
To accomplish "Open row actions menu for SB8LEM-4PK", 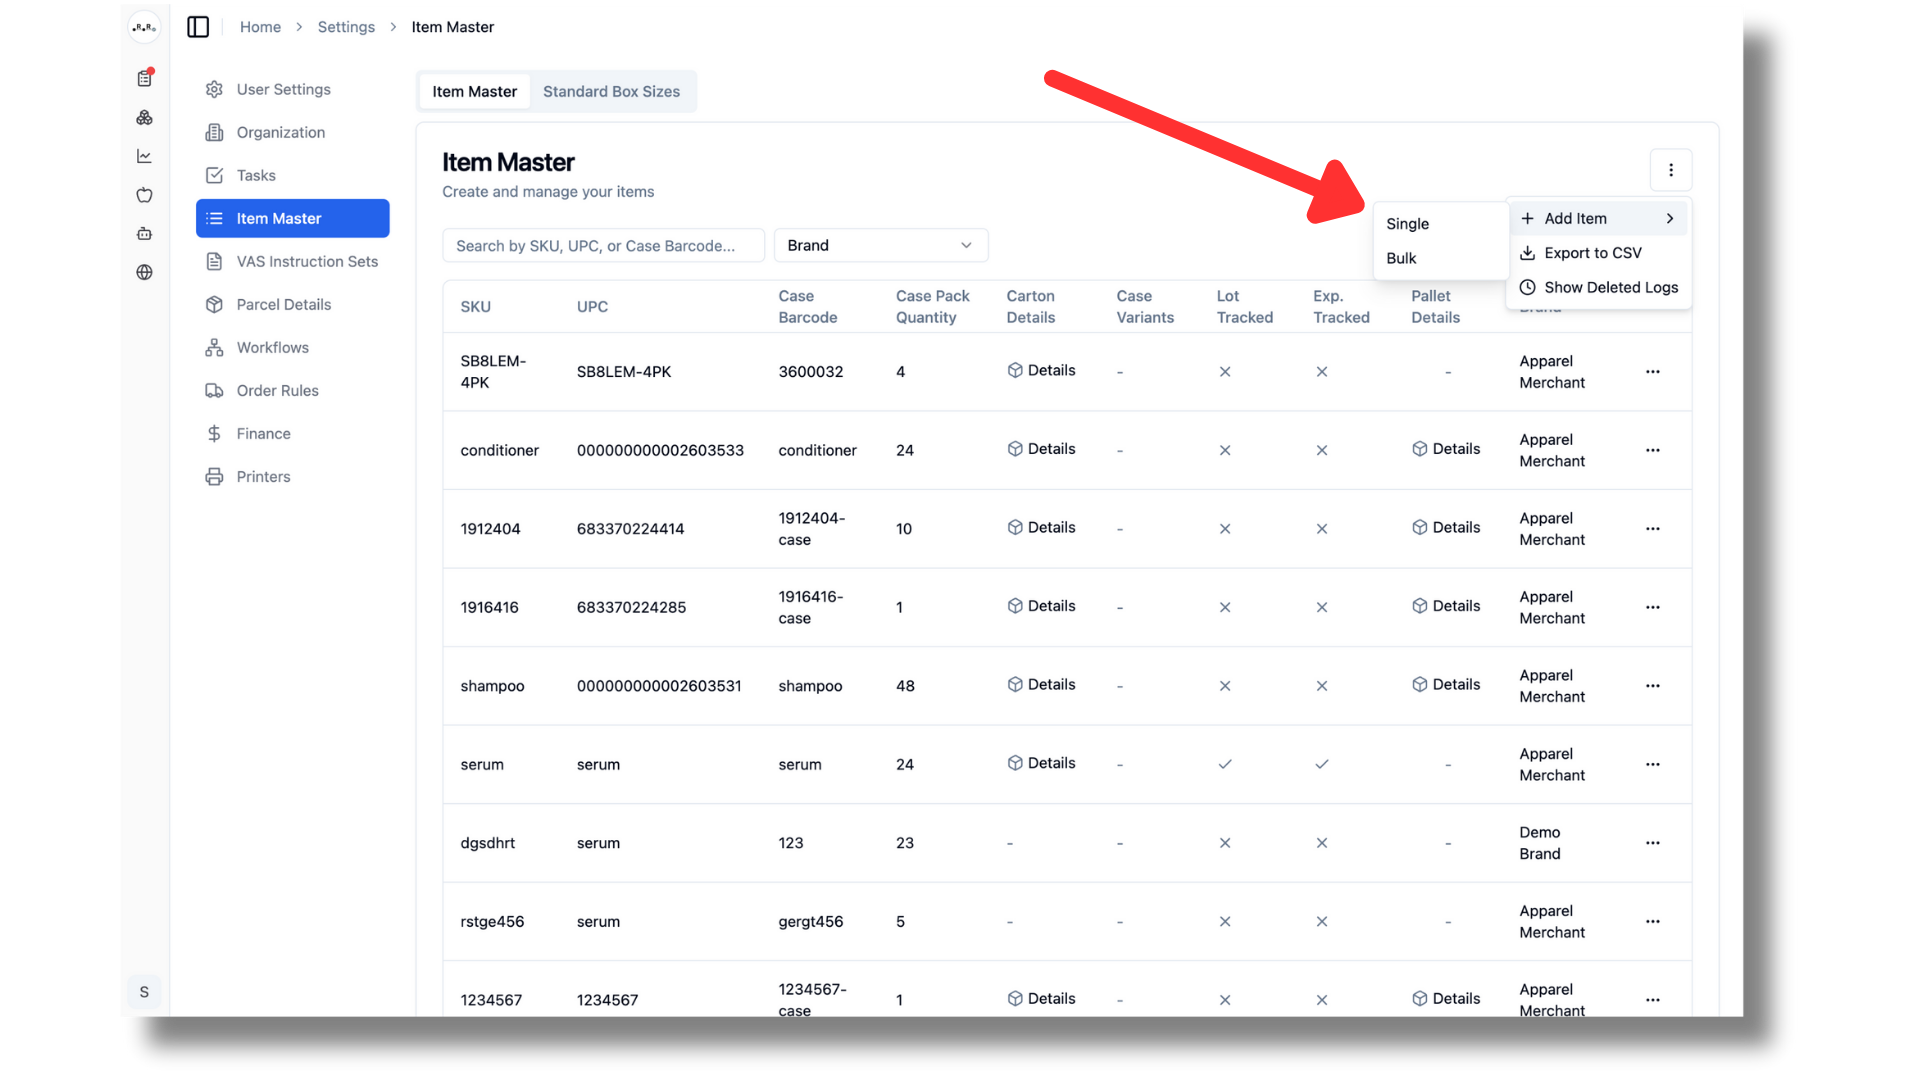I will click(1652, 372).
